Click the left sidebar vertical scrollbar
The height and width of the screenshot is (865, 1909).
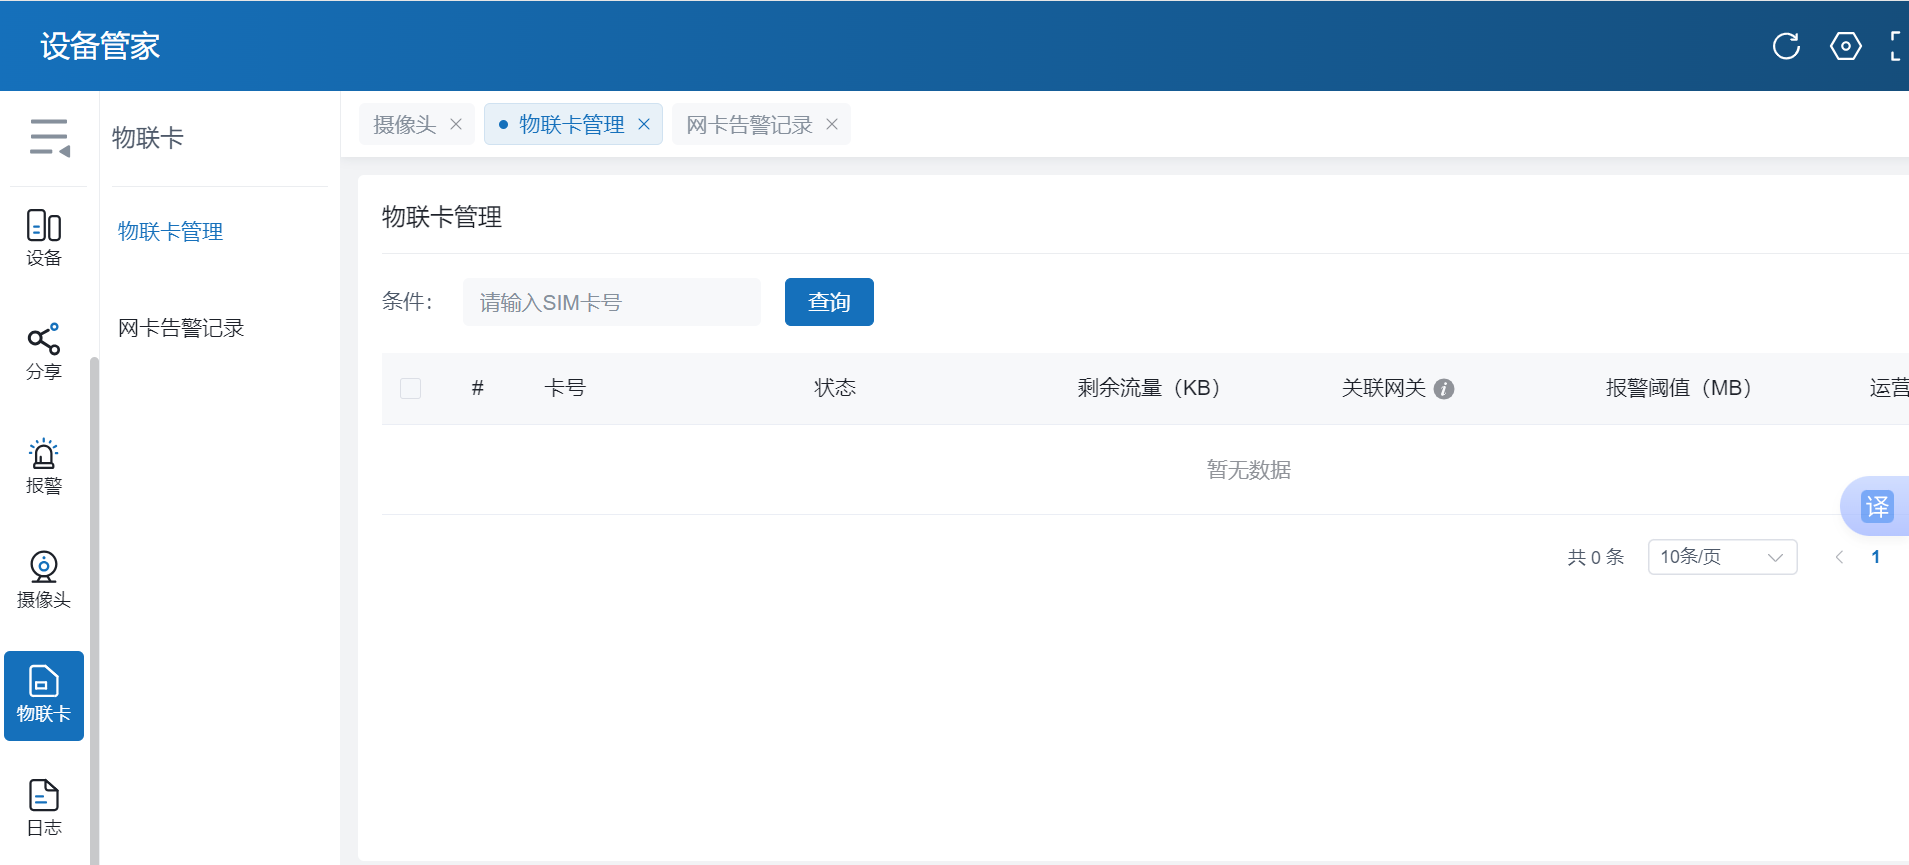click(x=95, y=600)
